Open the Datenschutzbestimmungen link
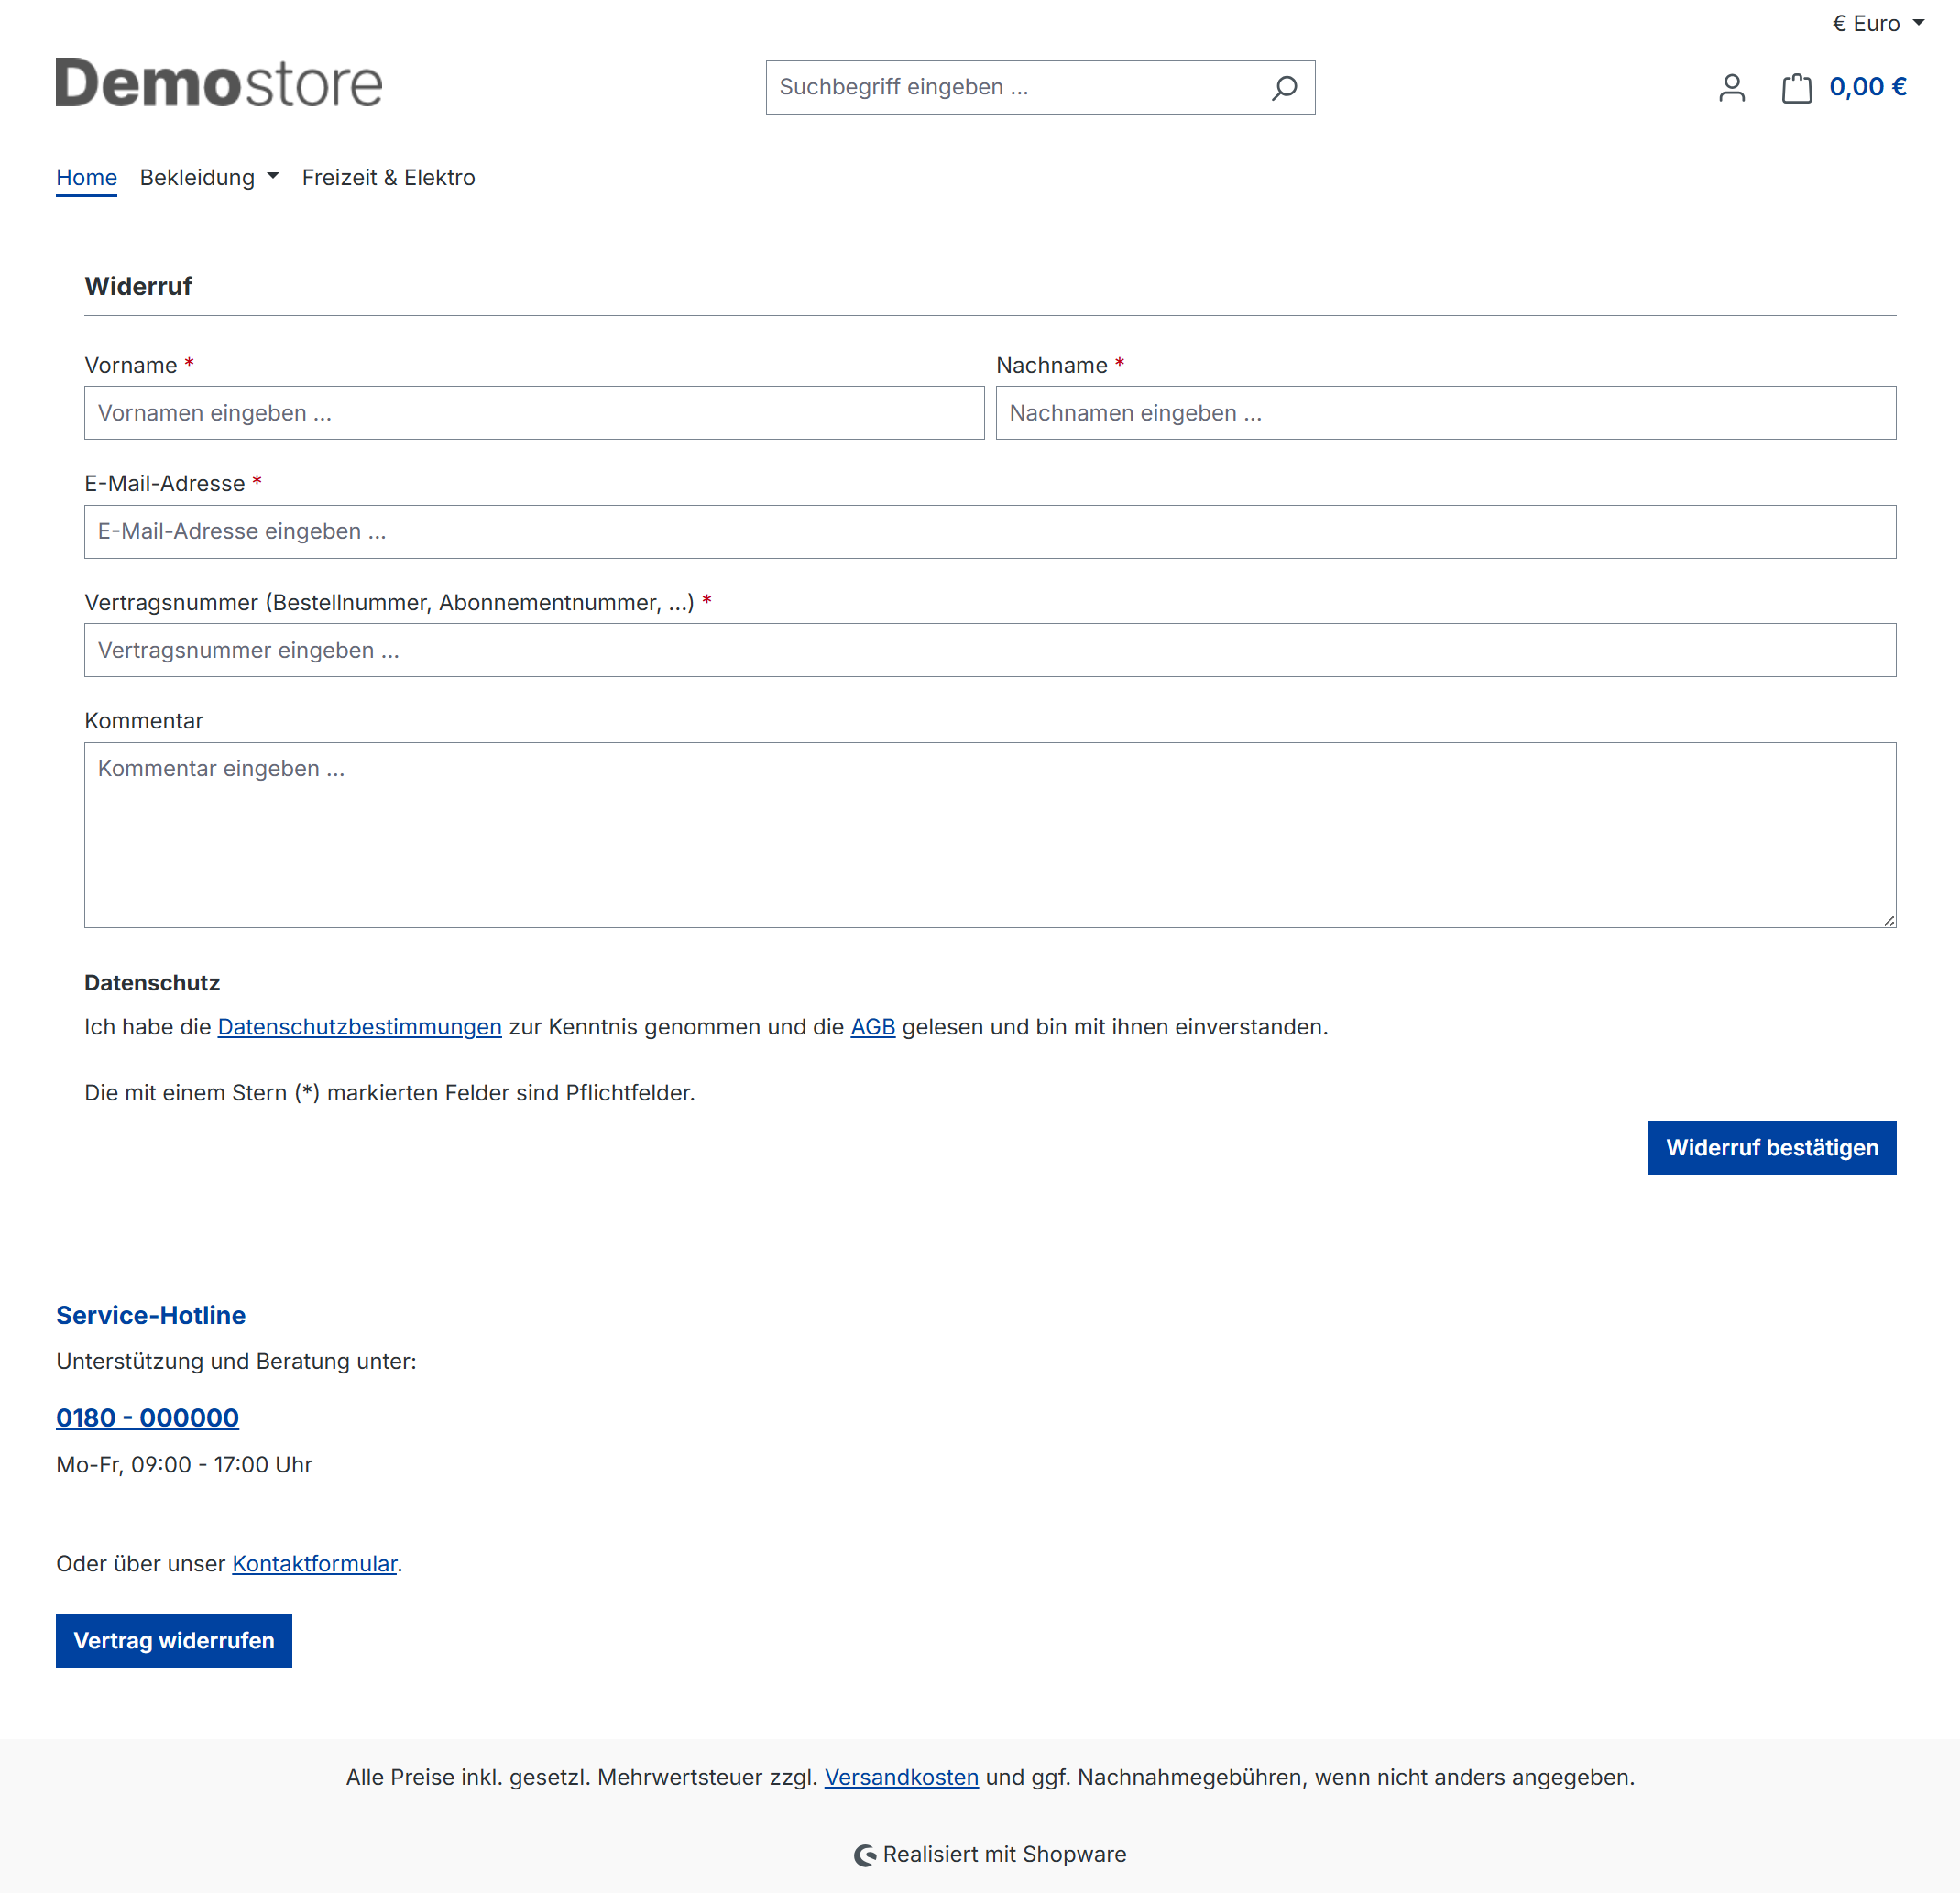Image resolution: width=1960 pixels, height=1893 pixels. point(359,1027)
